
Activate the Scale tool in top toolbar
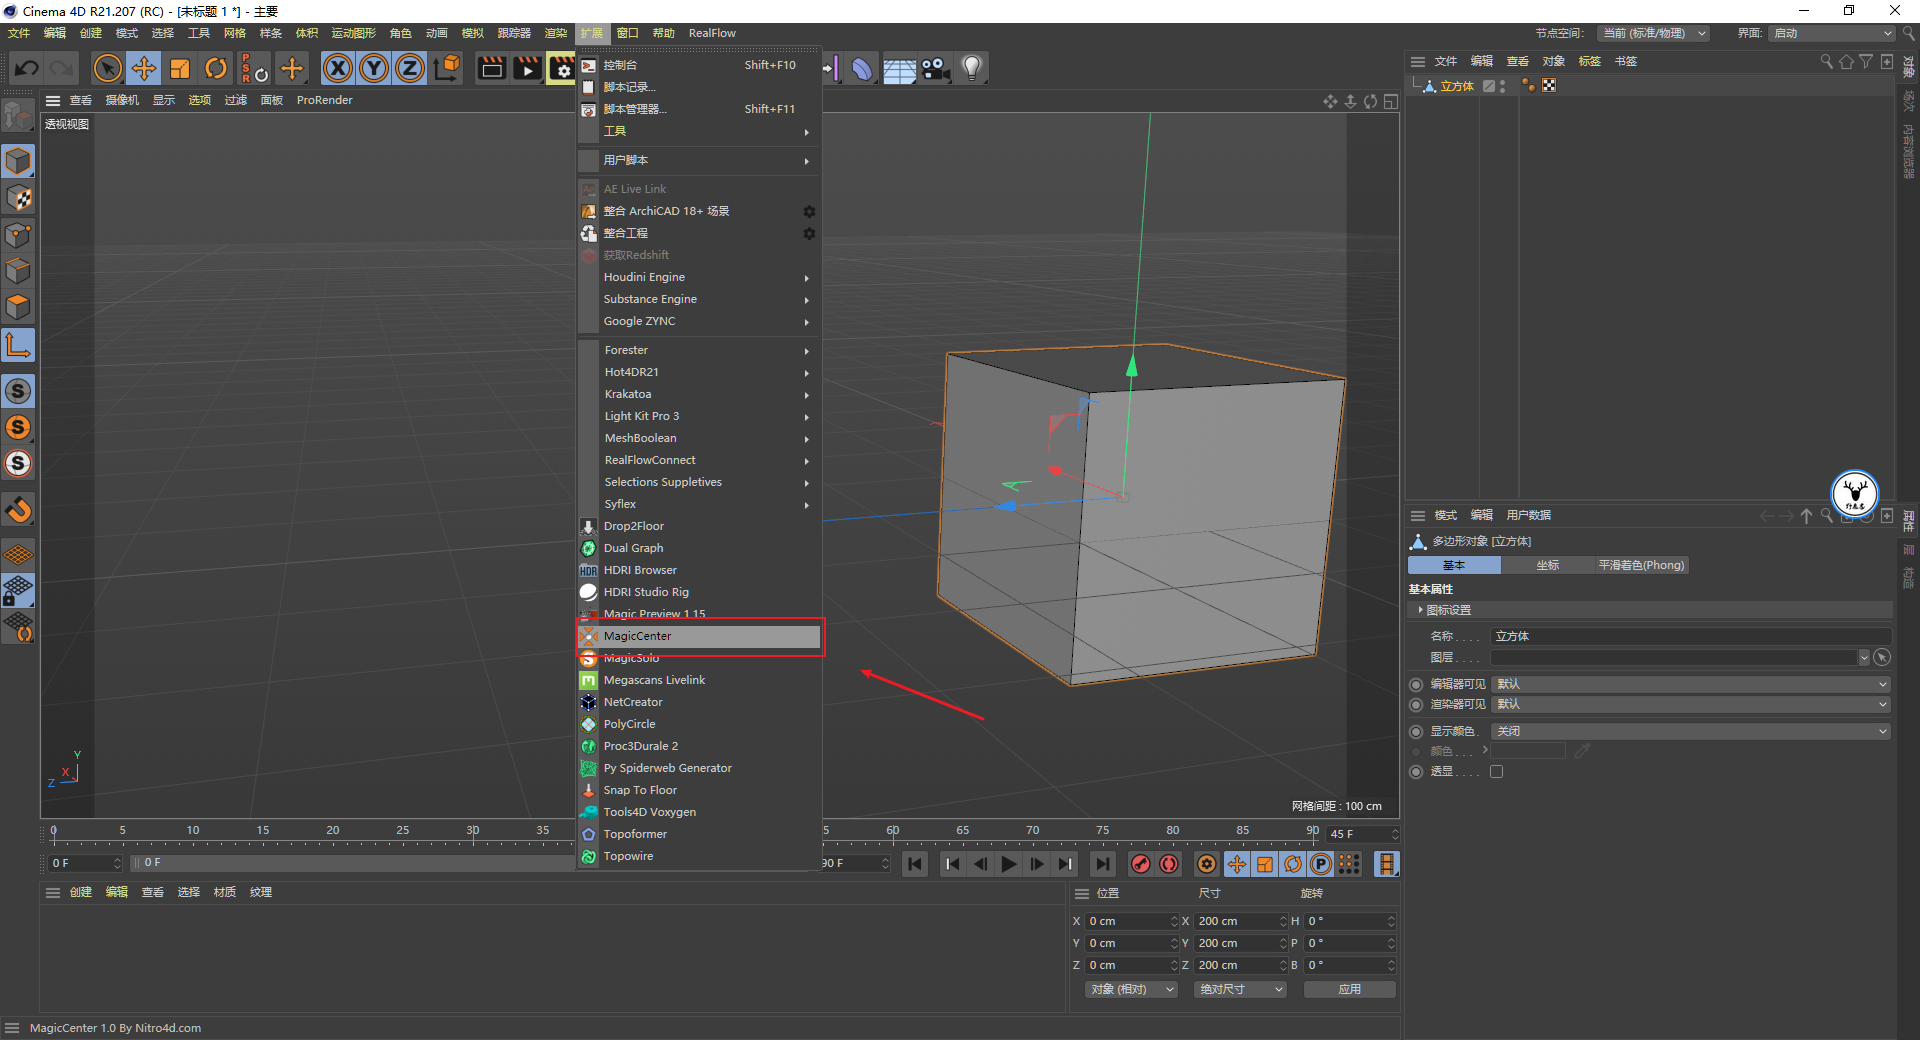(180, 68)
